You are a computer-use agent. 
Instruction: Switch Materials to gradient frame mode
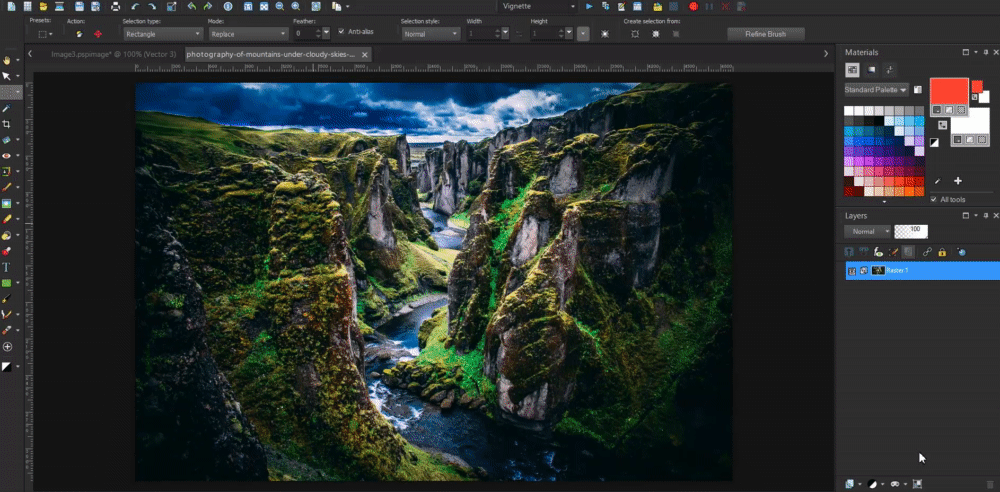point(871,70)
